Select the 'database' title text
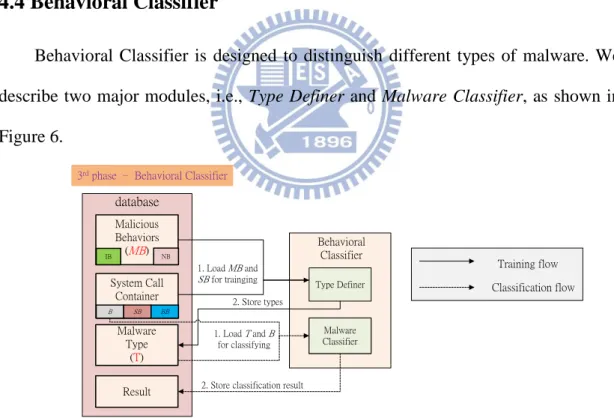The height and width of the screenshot is (418, 614). [137, 202]
